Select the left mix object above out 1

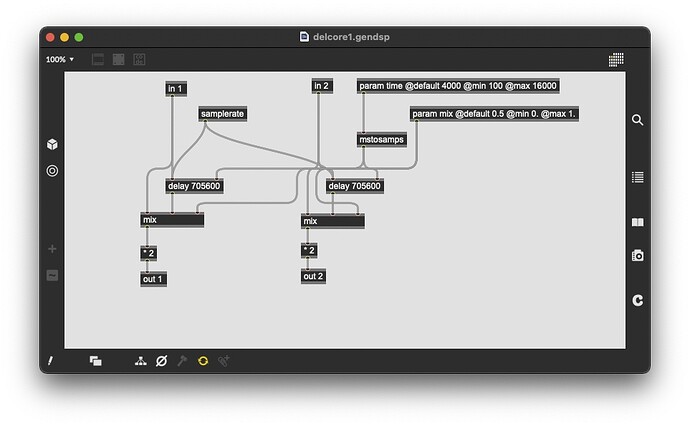coord(172,220)
